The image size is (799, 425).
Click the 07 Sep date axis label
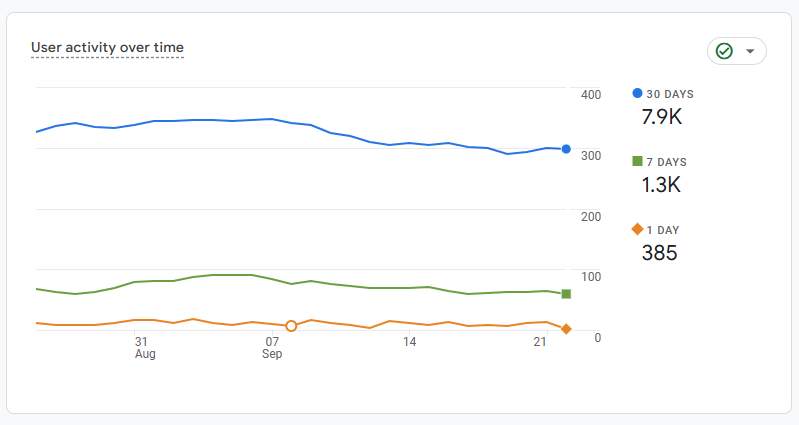[x=272, y=348]
